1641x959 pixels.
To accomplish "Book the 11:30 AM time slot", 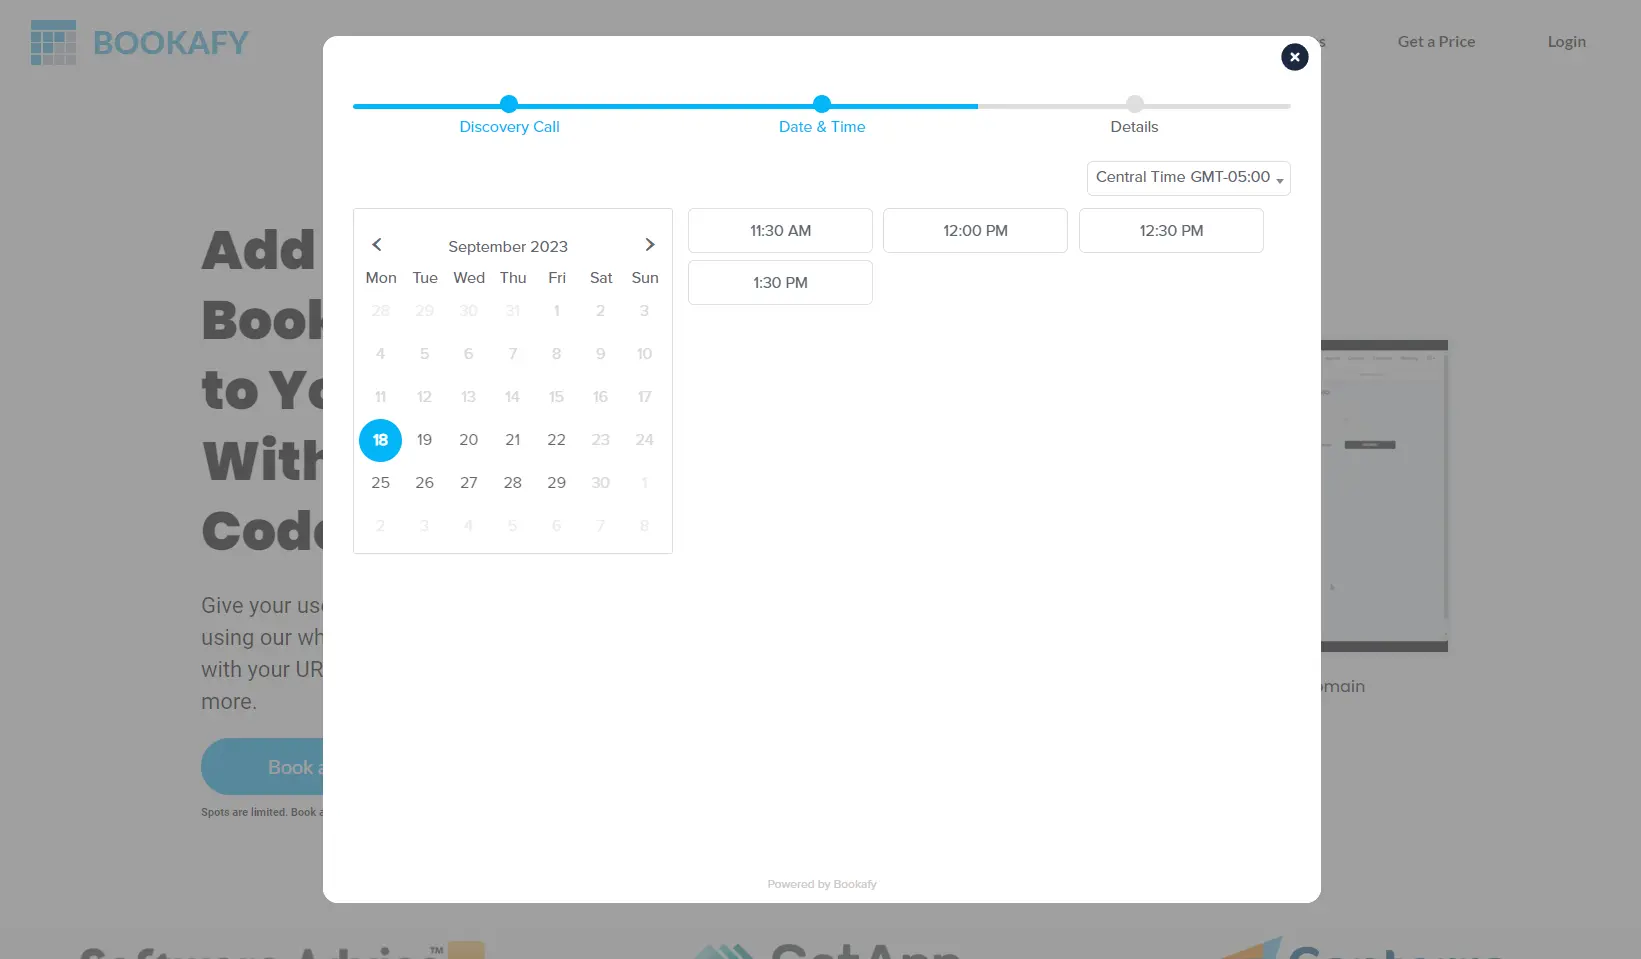I will click(779, 230).
